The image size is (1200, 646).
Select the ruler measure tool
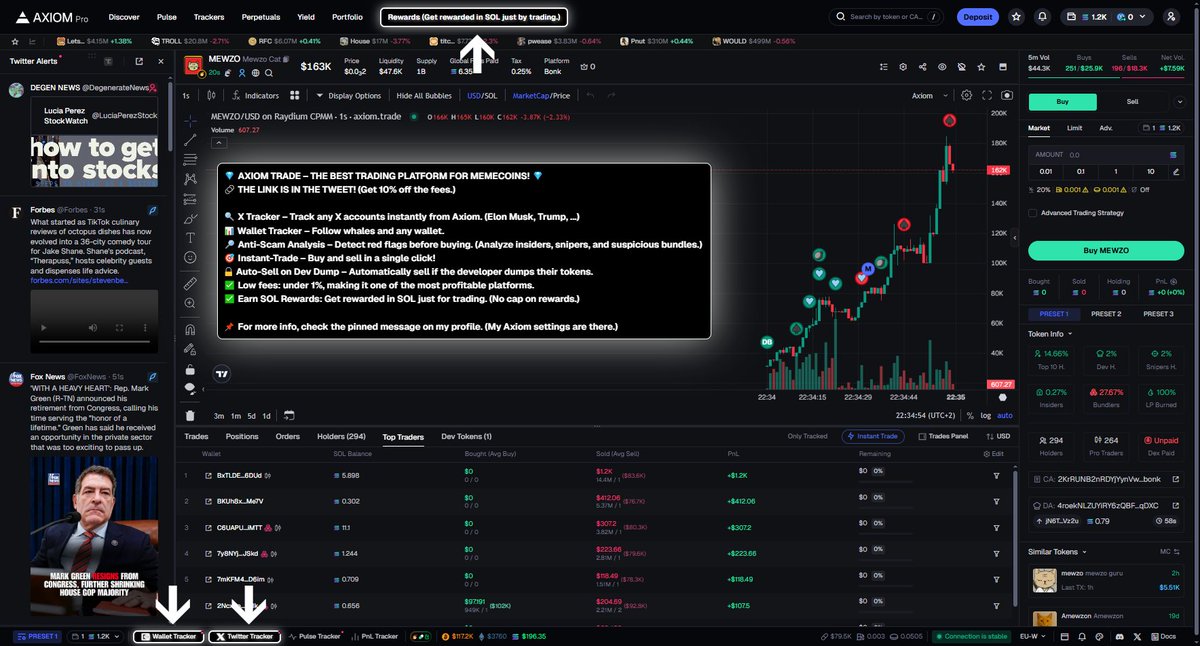click(190, 284)
